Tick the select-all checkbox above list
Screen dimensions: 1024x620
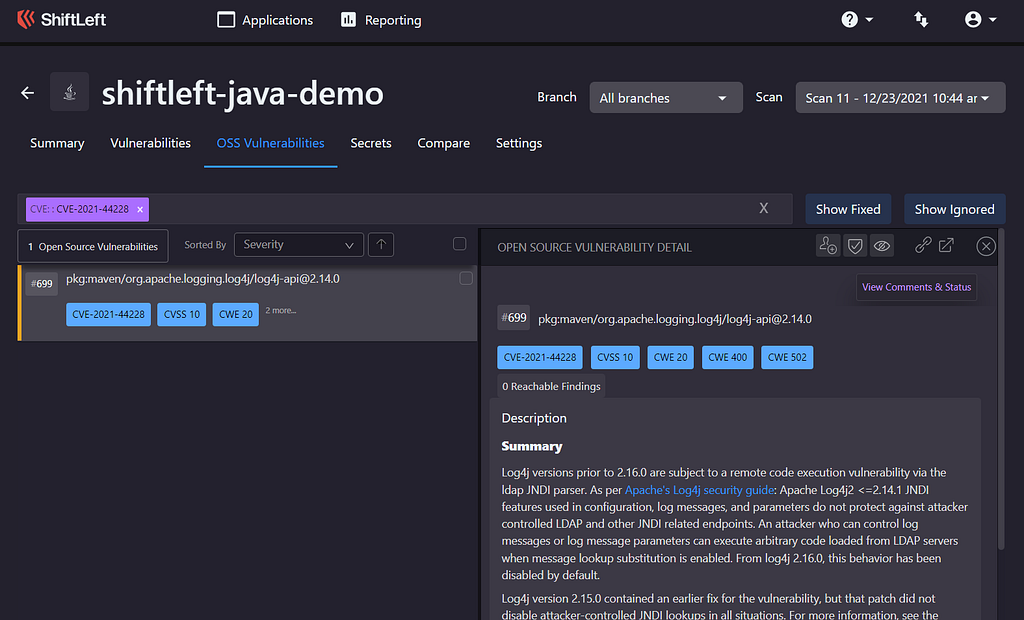pyautogui.click(x=459, y=243)
